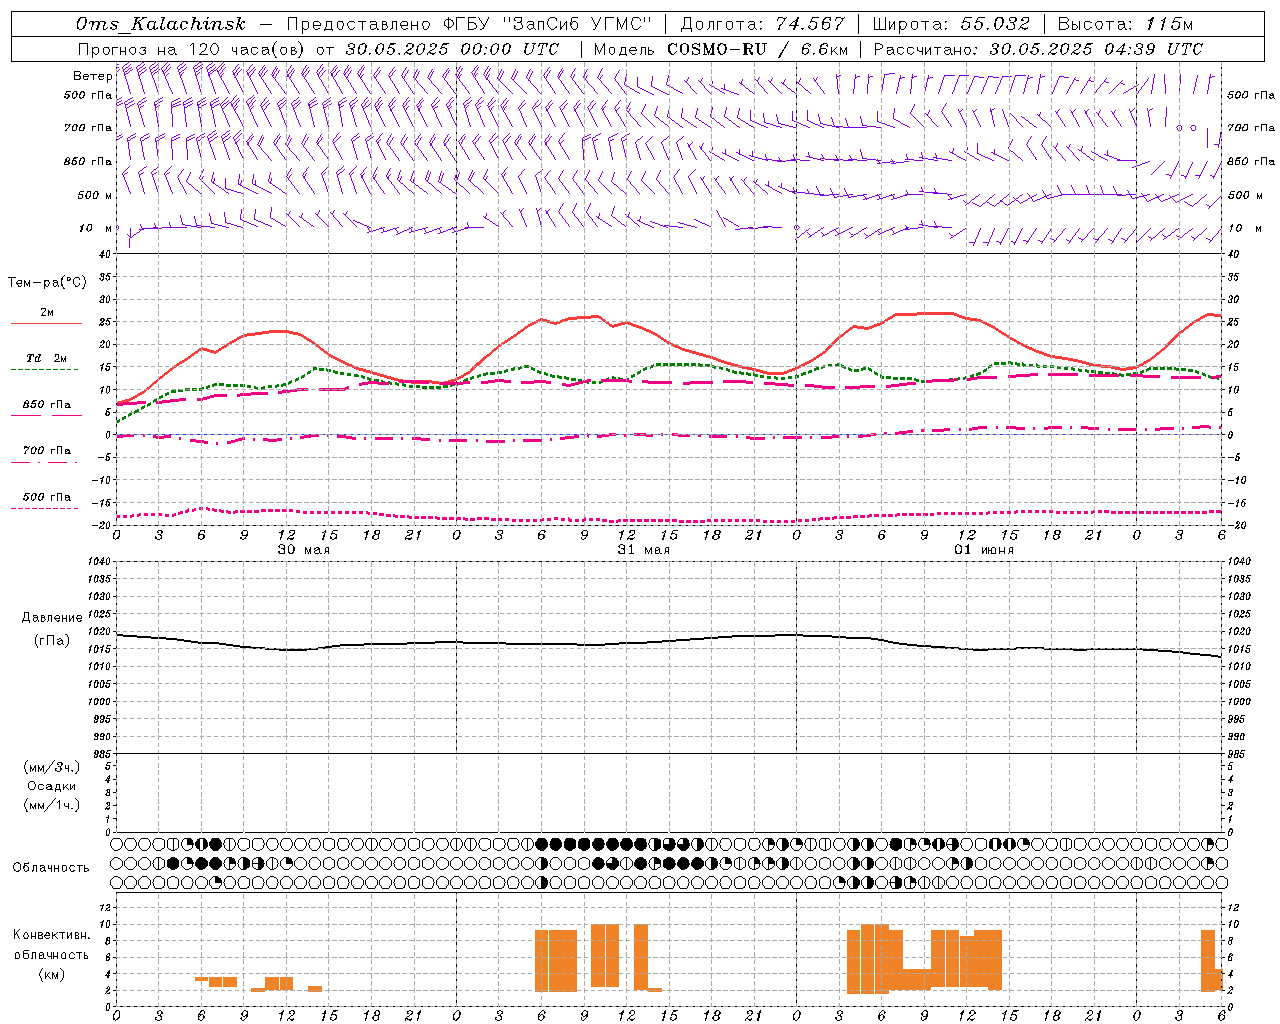Click the (мм/1ч.) precipitation unit label
Viewport: 1280px width, 1024px height.
pos(52,805)
